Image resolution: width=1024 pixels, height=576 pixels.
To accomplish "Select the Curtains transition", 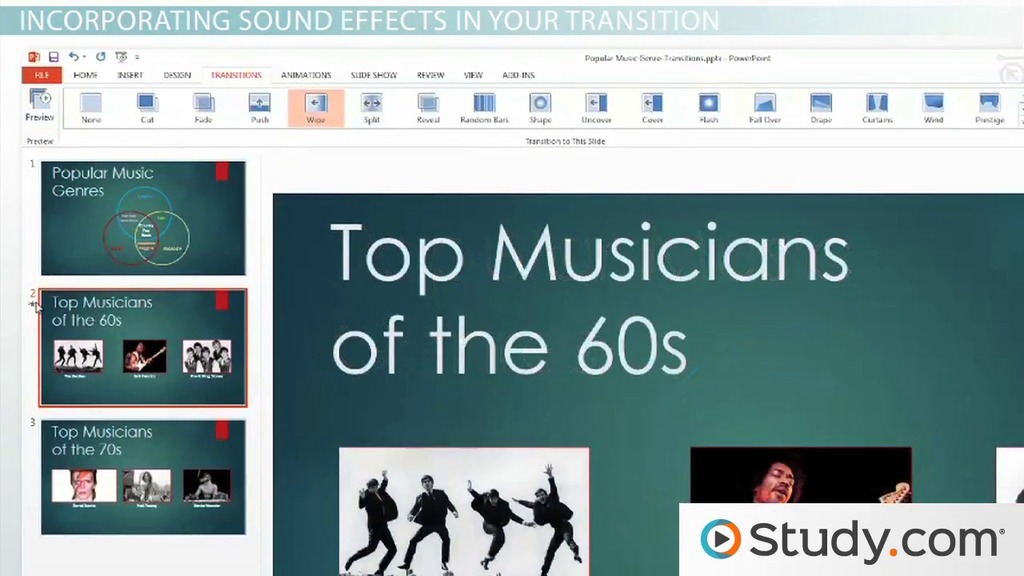I will click(x=876, y=108).
